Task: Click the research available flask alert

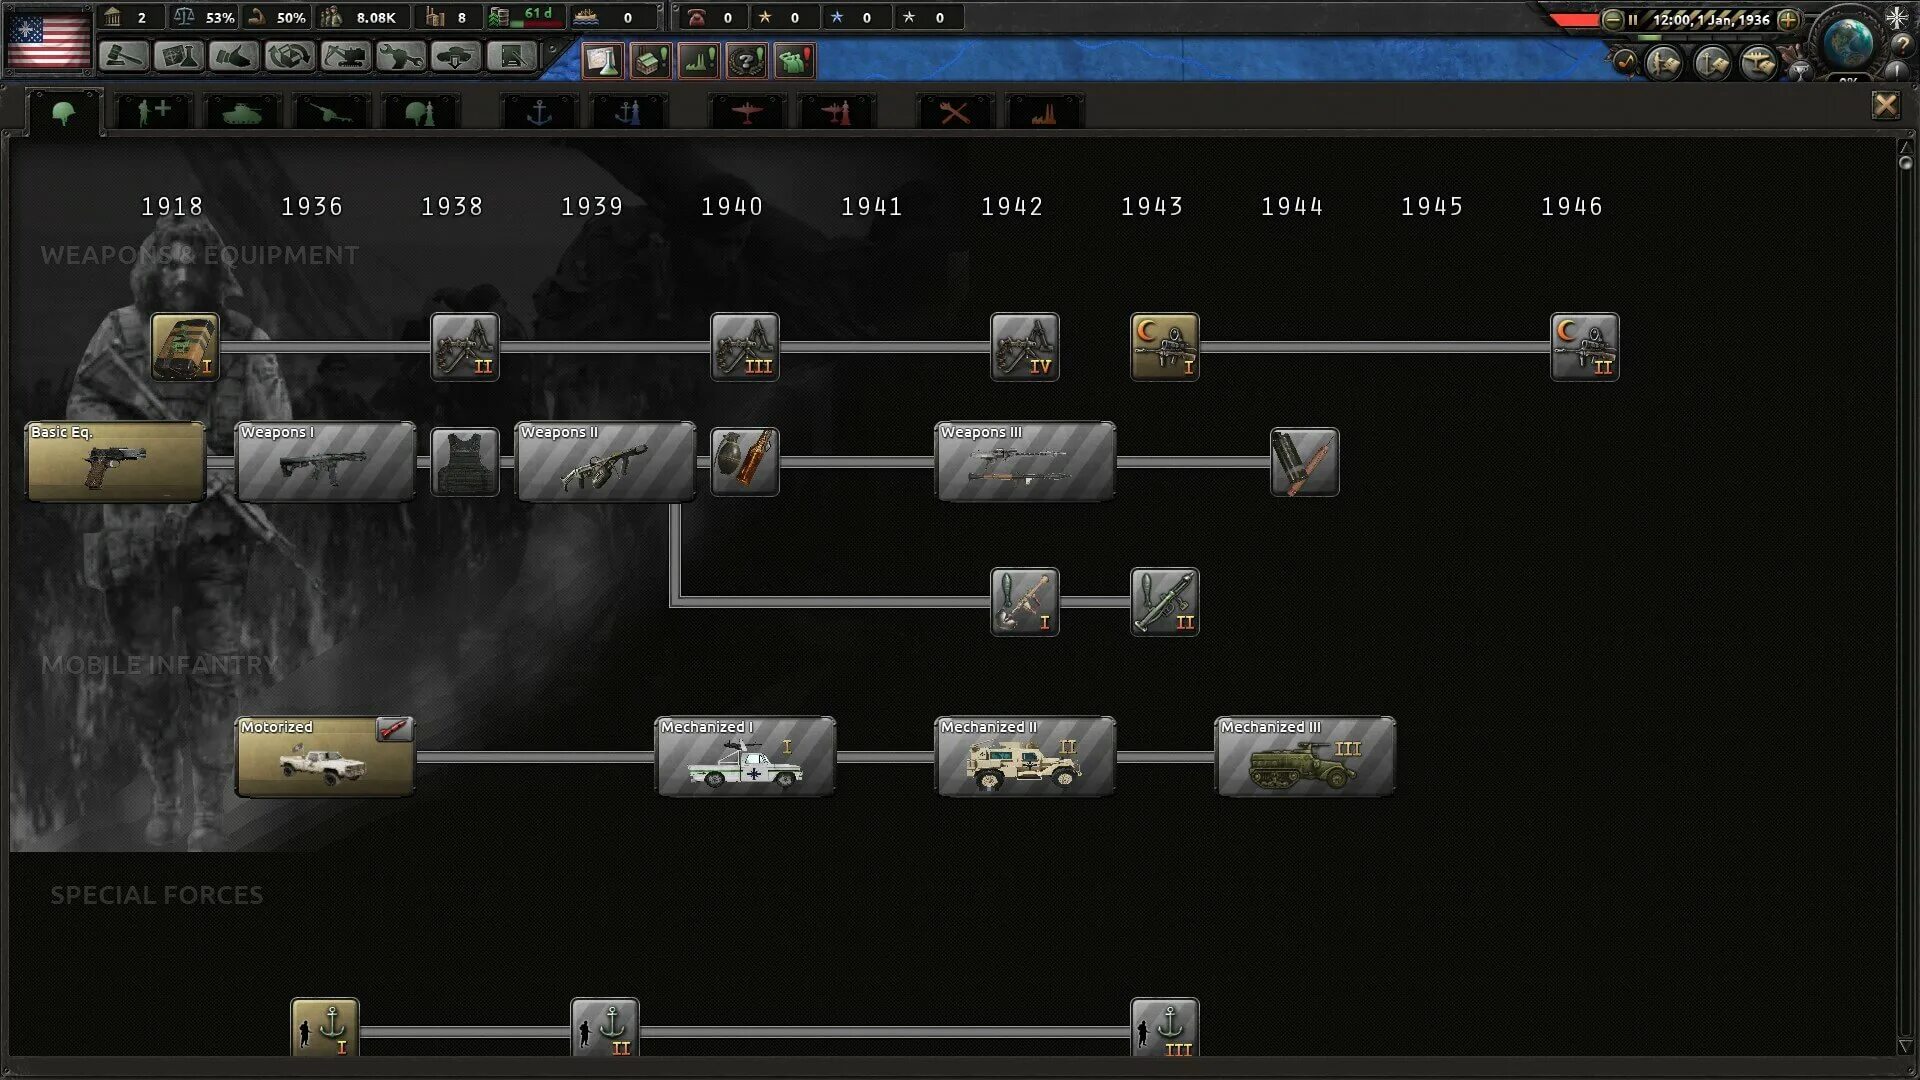Action: tap(602, 61)
